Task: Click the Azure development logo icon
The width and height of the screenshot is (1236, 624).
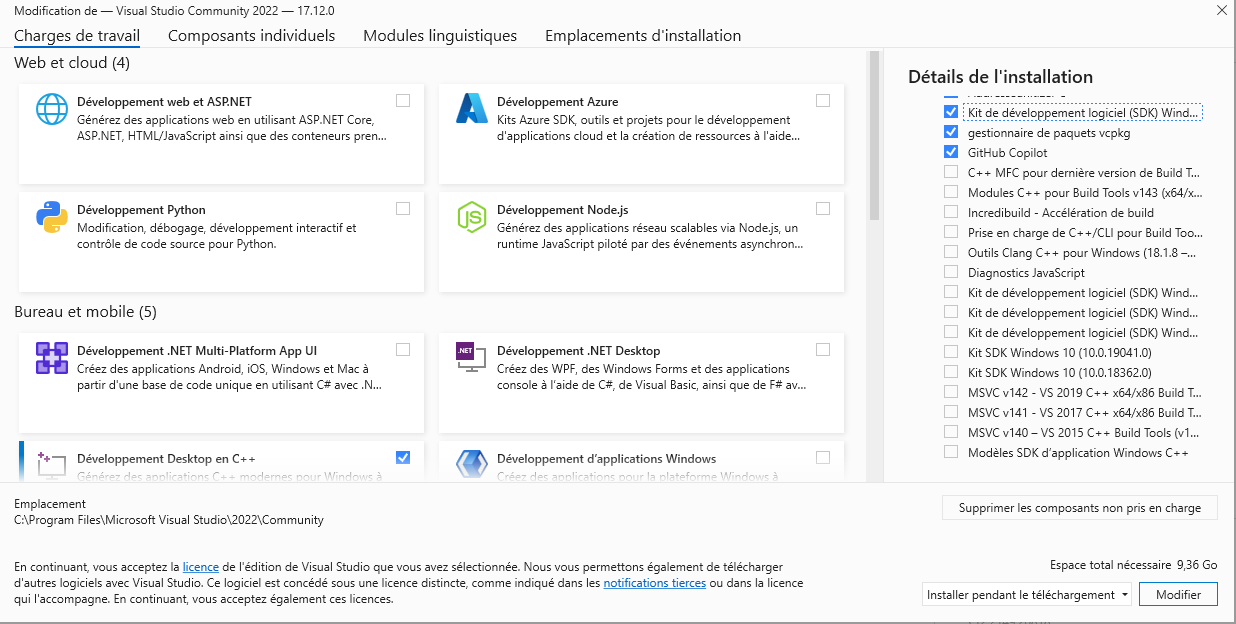Action: click(x=471, y=108)
